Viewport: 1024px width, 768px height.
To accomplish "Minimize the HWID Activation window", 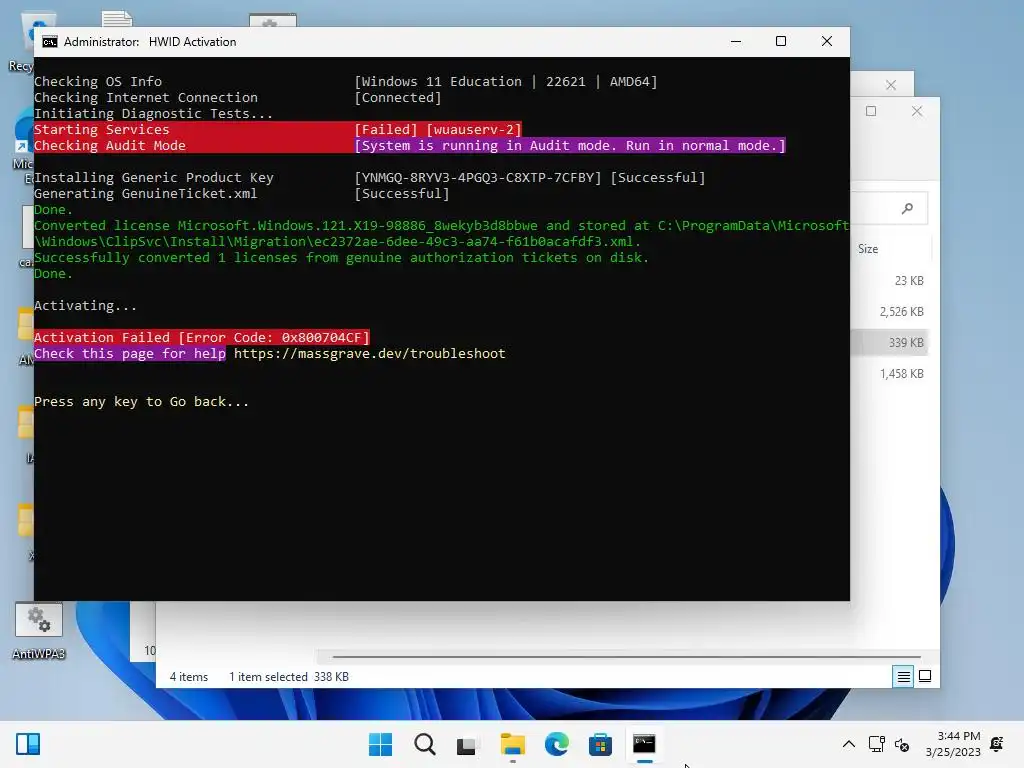I will [736, 41].
